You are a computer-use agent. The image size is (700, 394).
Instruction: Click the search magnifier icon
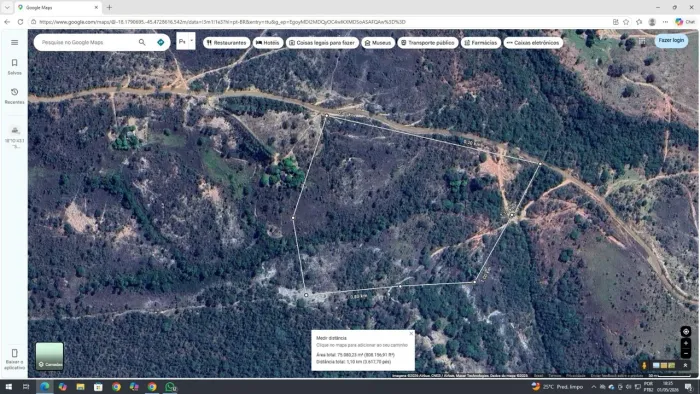(x=142, y=42)
